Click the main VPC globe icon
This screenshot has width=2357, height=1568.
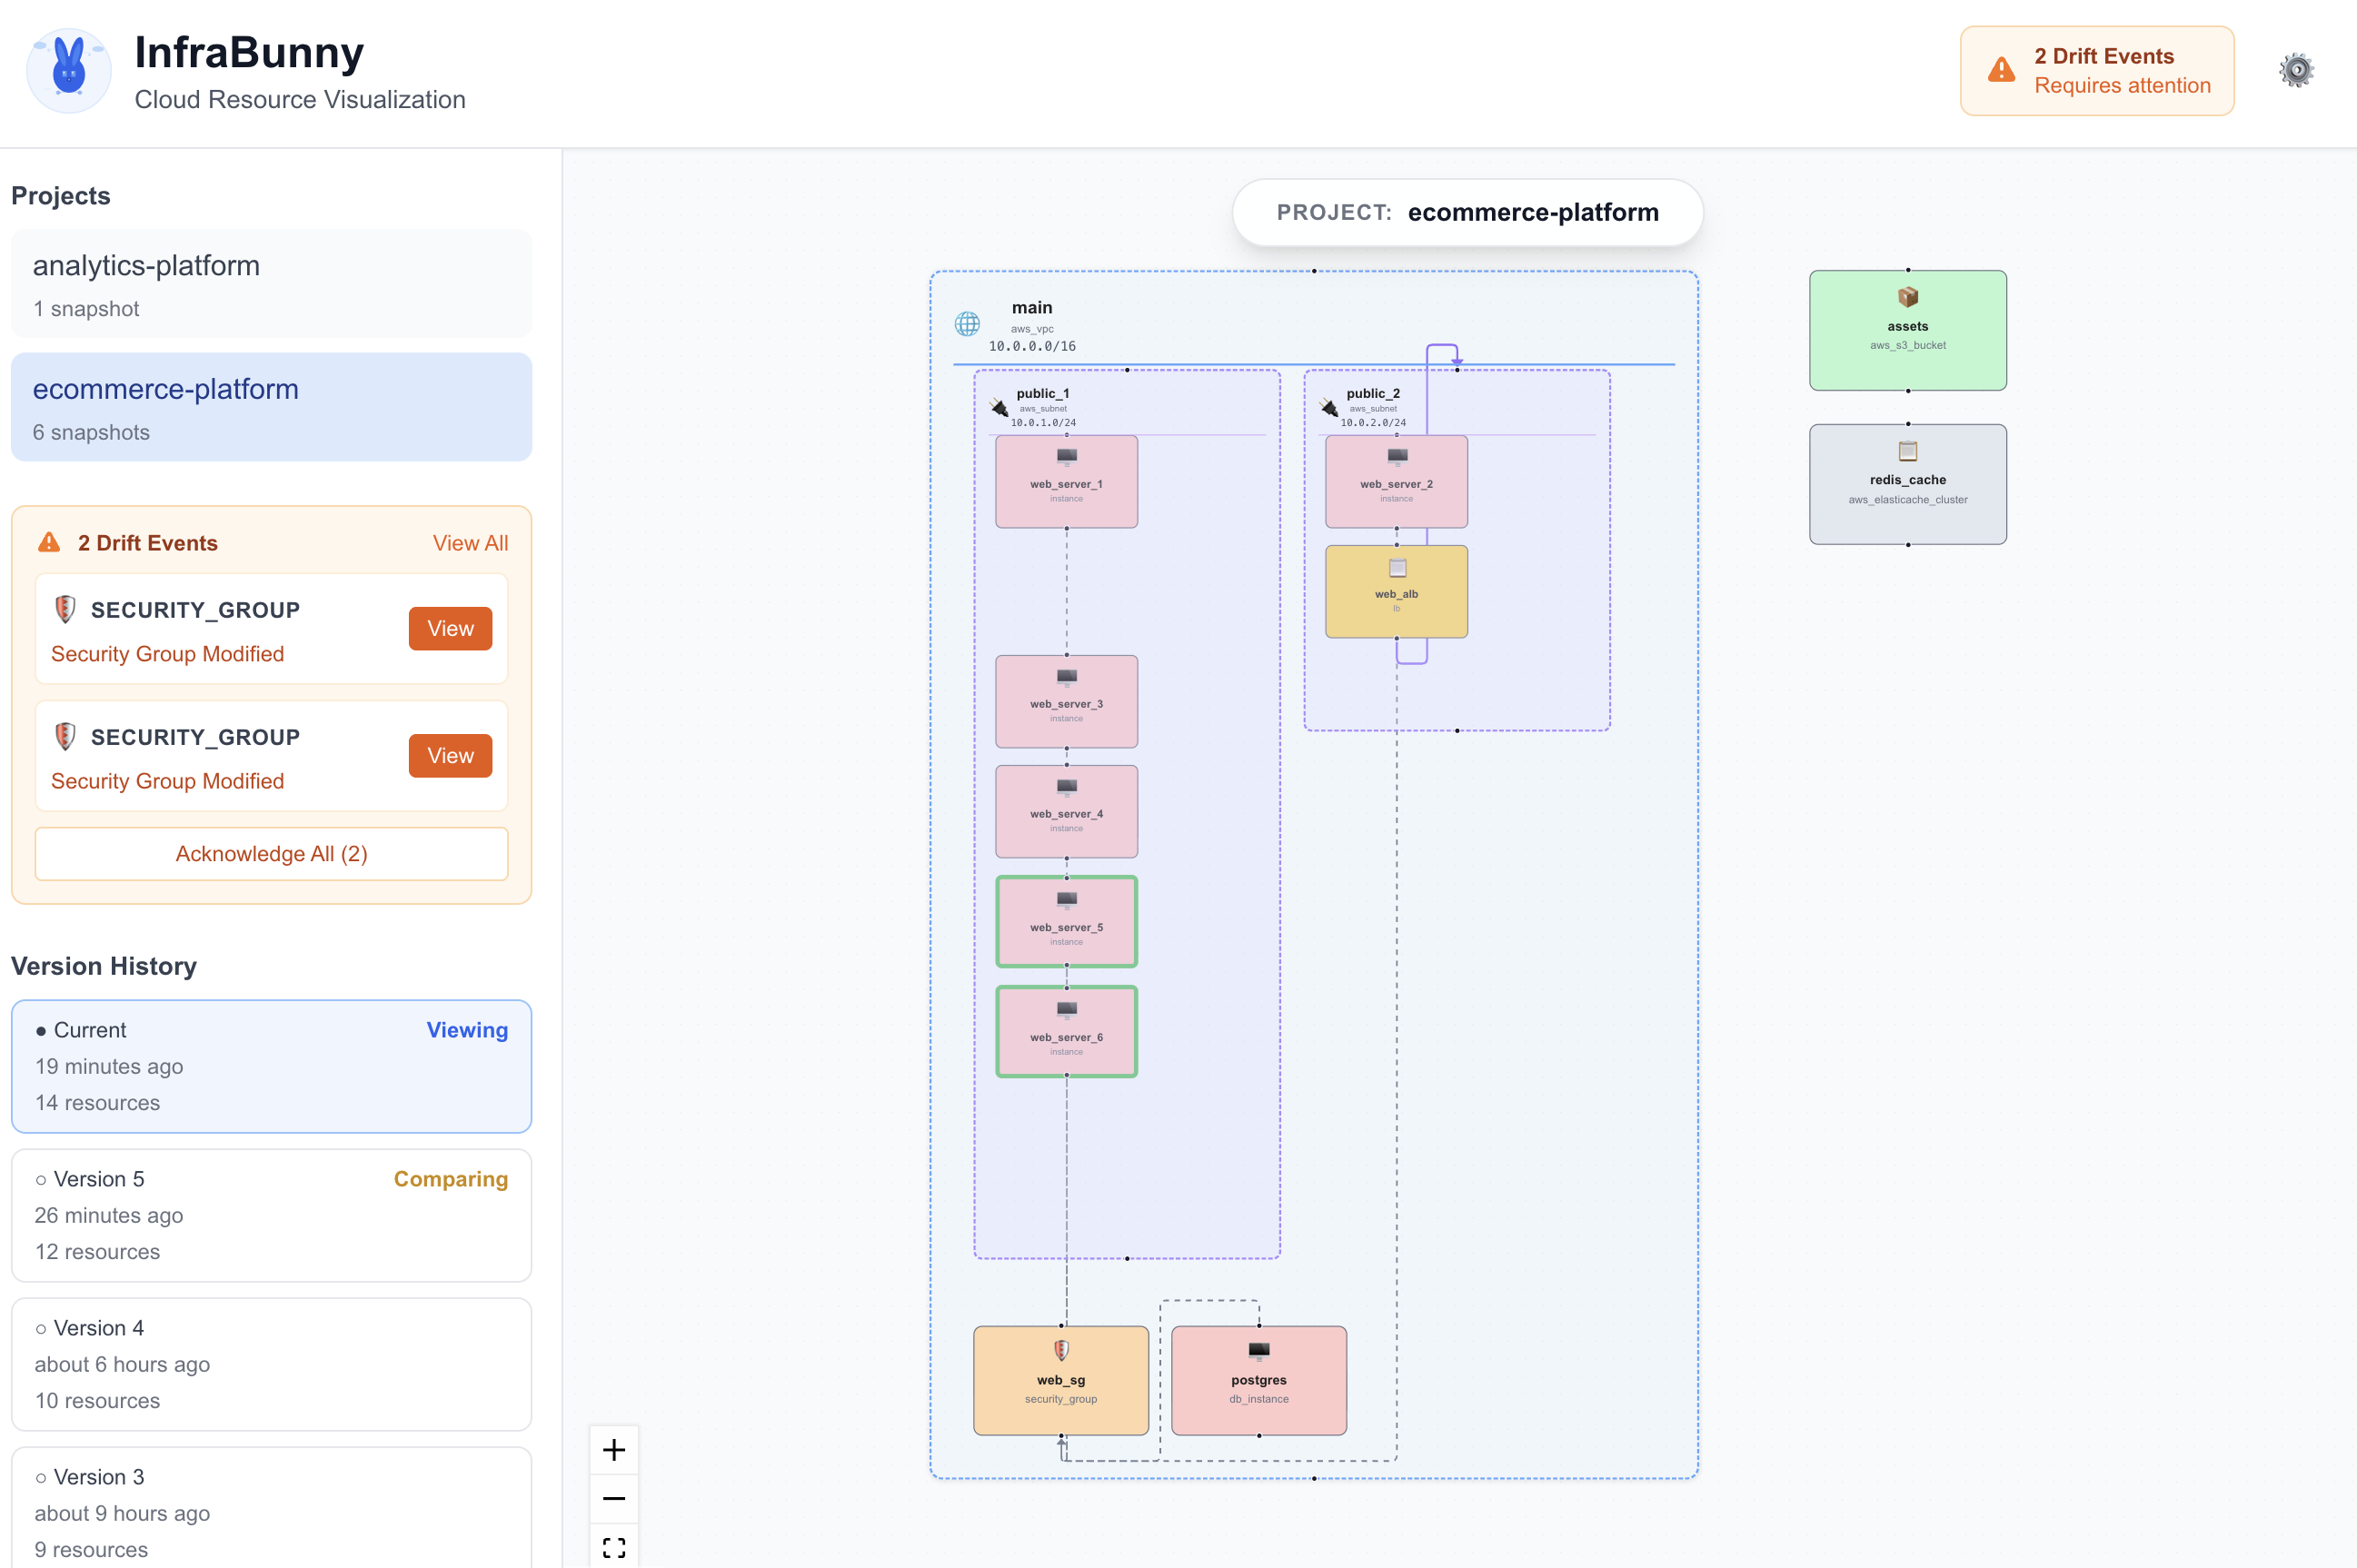(967, 324)
